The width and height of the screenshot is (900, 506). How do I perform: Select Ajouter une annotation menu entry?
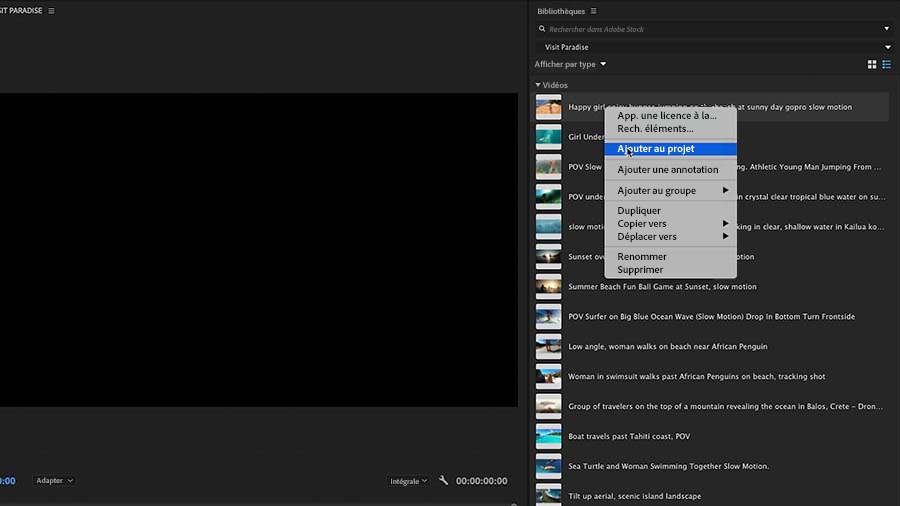[x=670, y=170]
